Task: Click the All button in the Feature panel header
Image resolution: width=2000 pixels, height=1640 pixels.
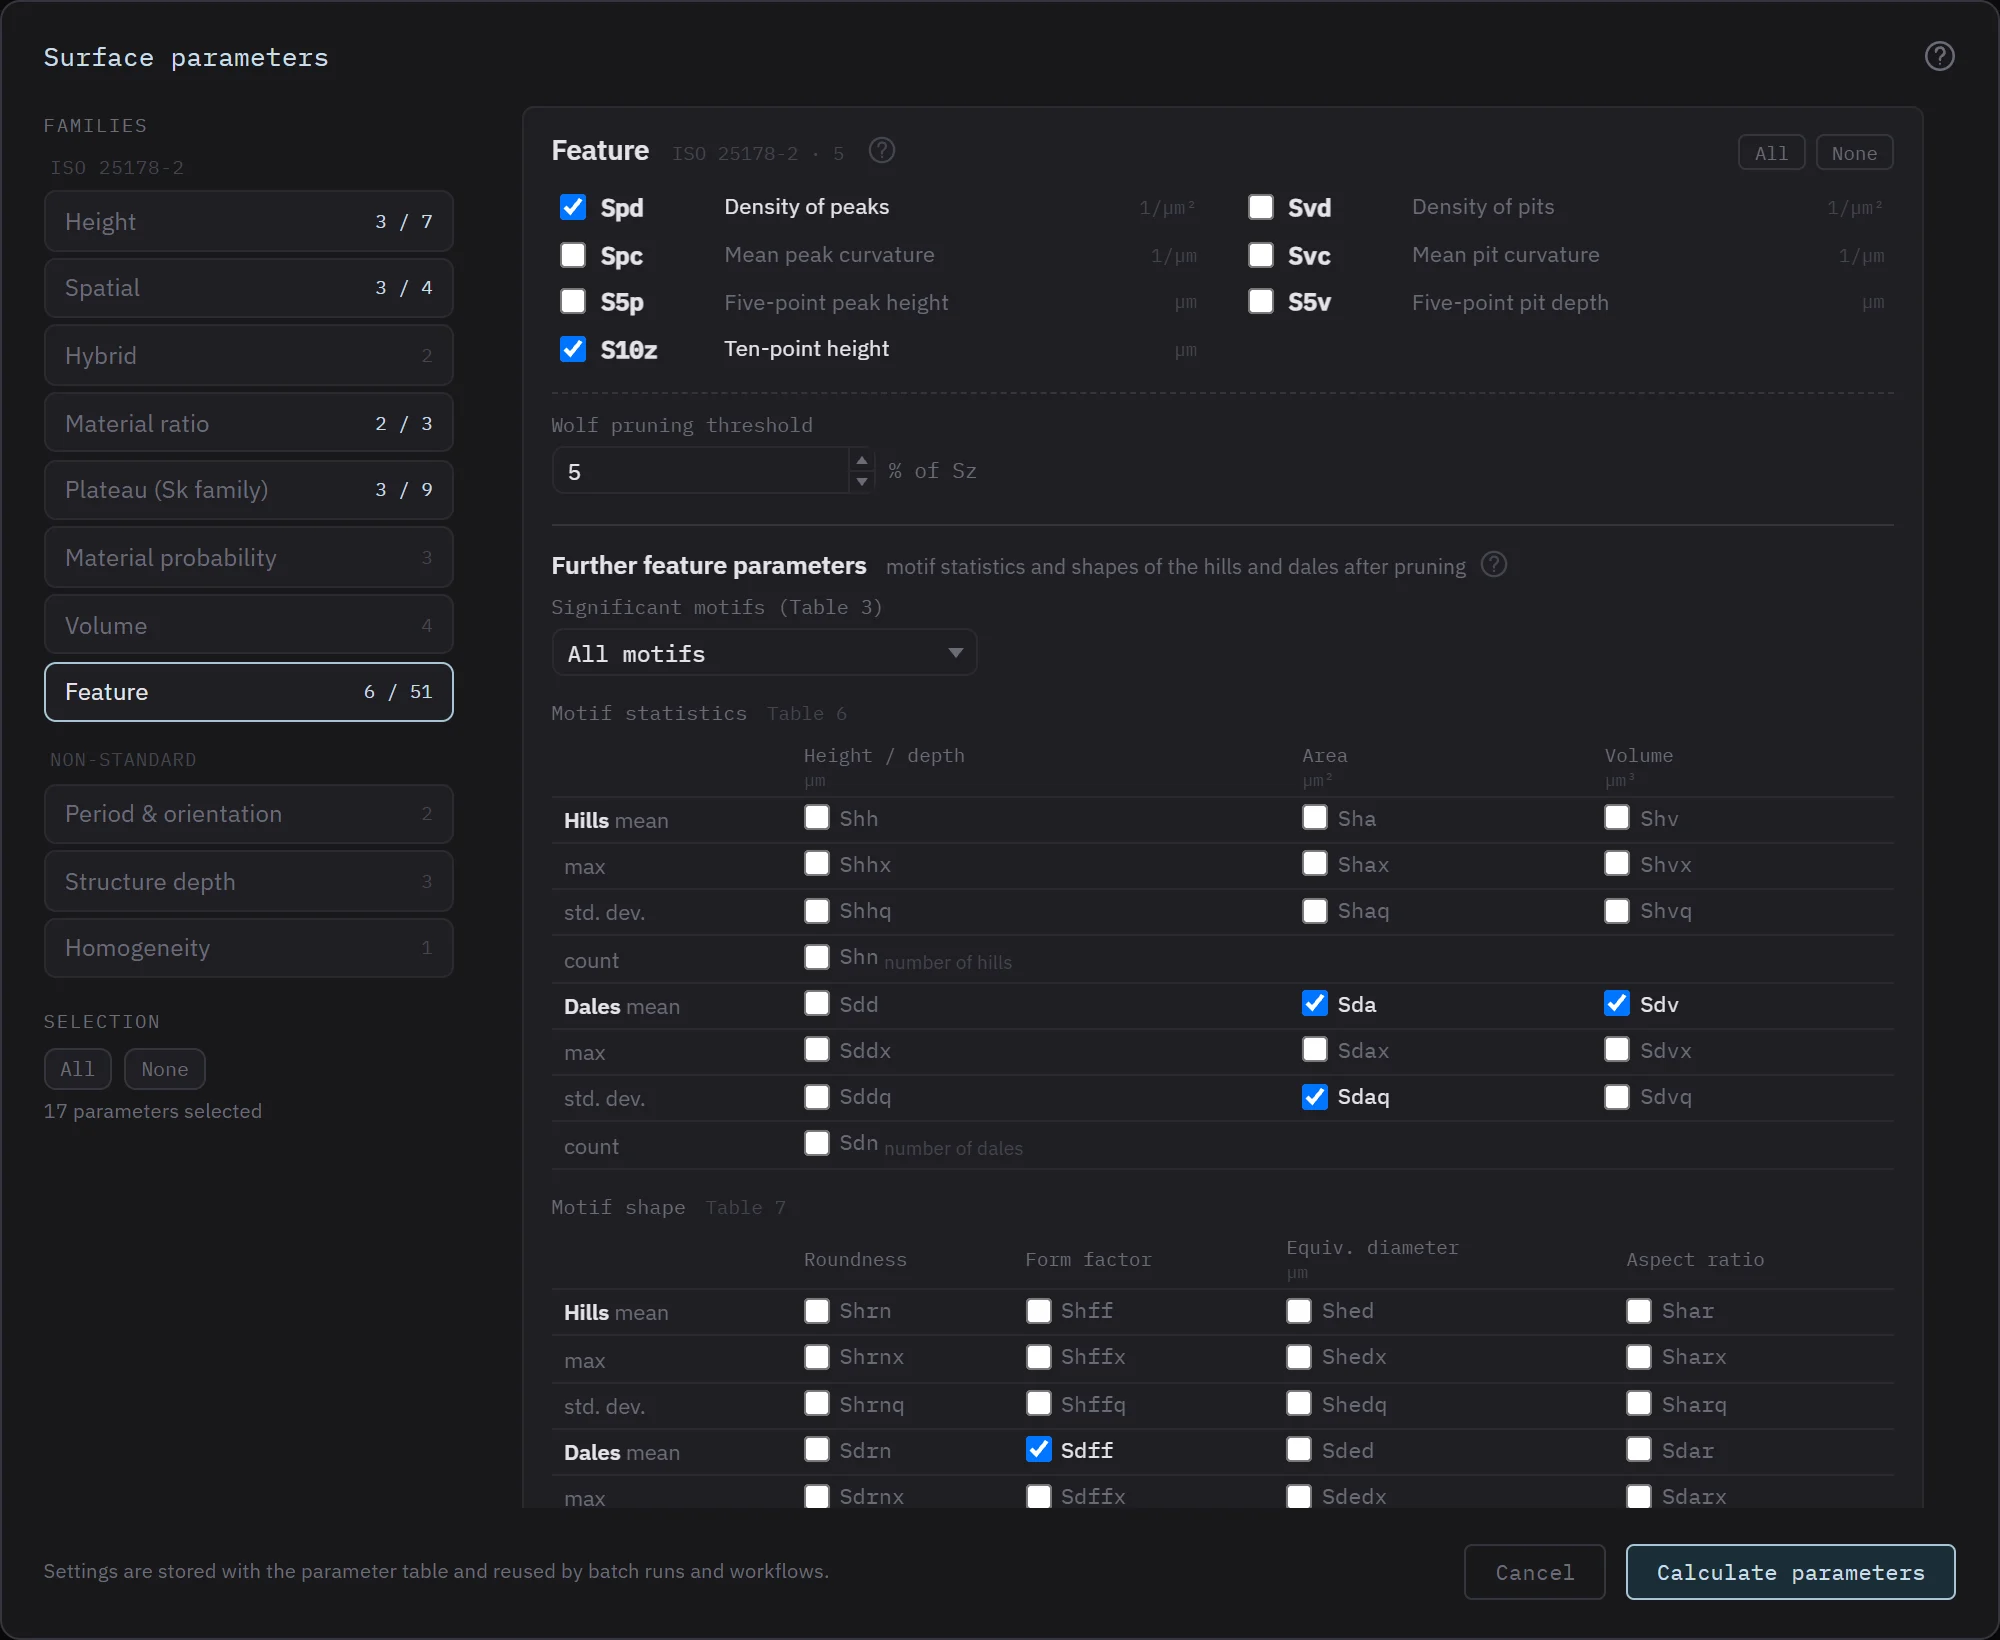Action: click(1771, 153)
